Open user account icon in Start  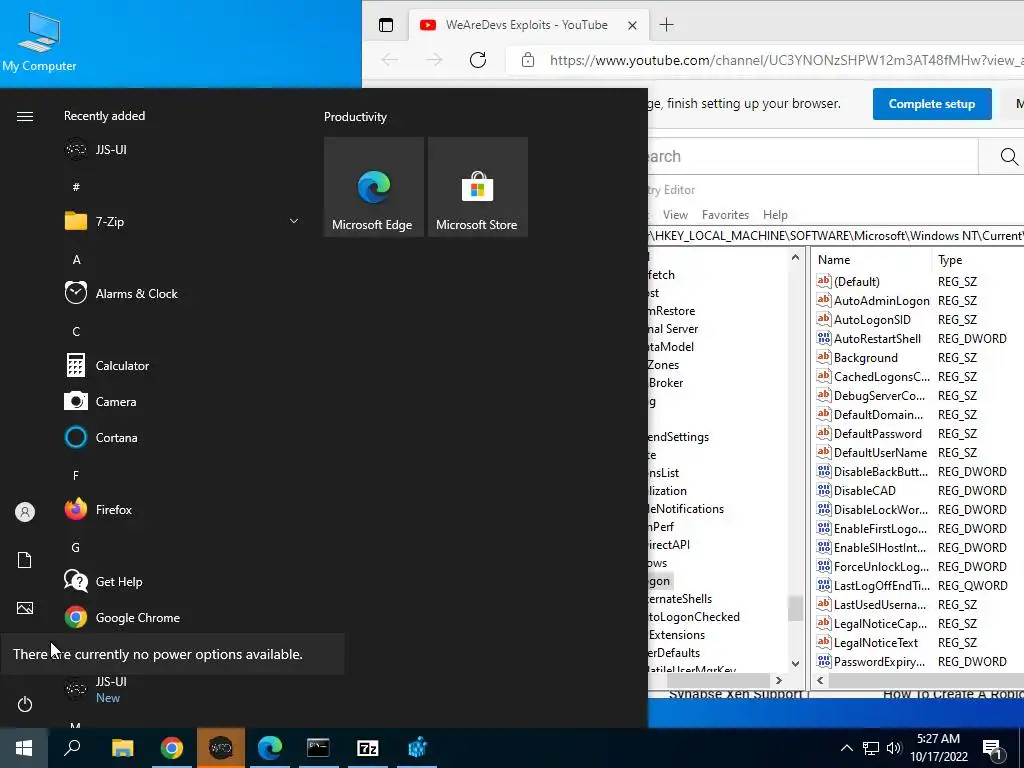[x=25, y=512]
